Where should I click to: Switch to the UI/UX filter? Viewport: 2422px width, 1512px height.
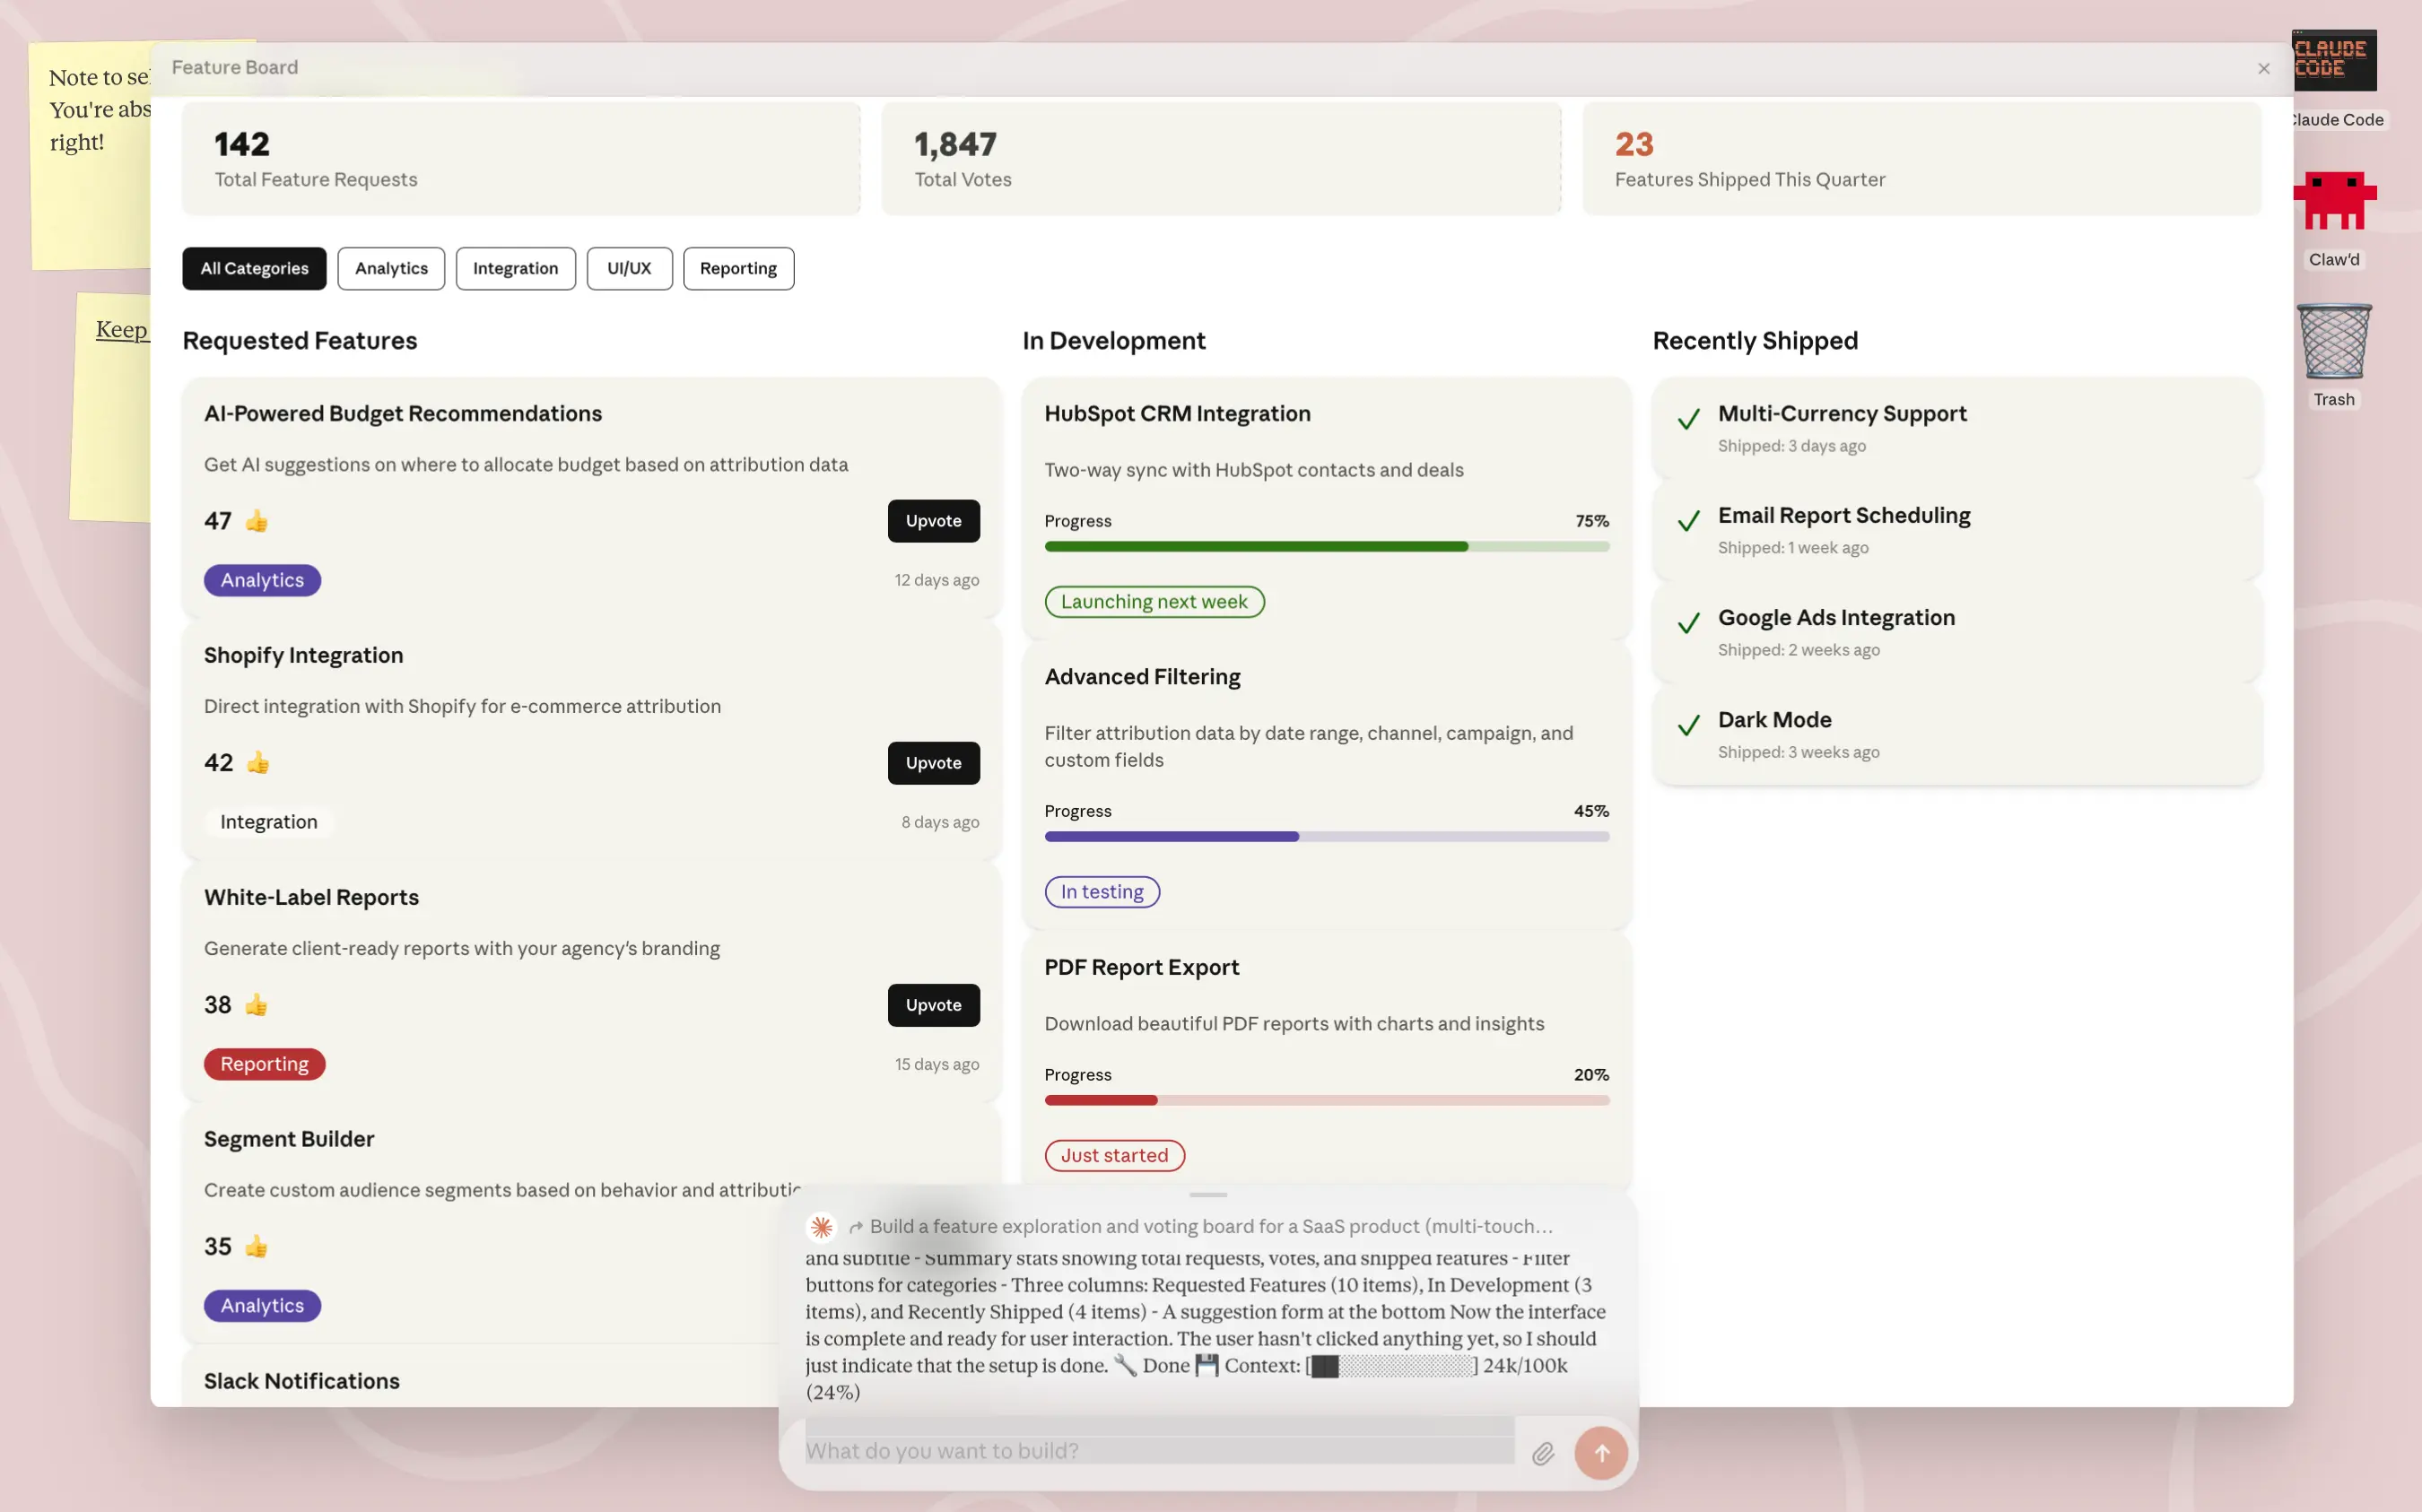629,268
